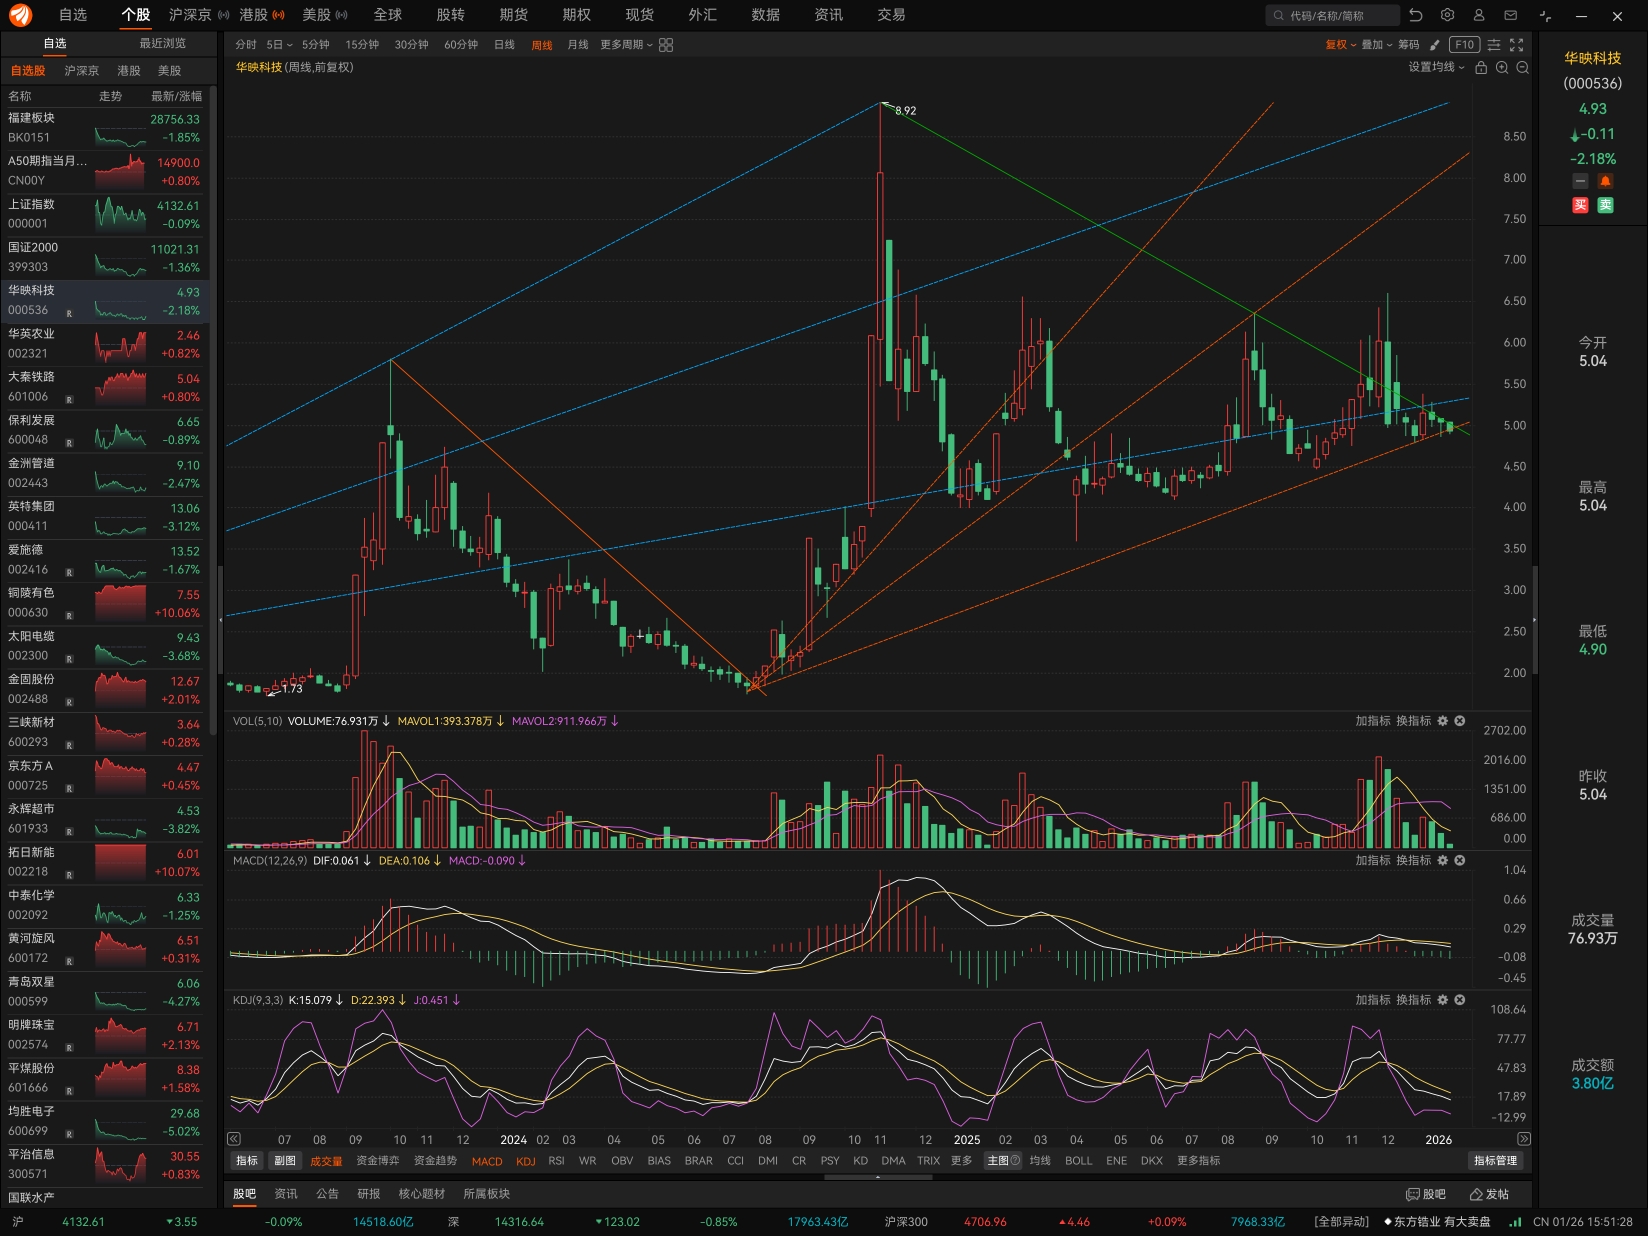Toggle the 指标 indicator button
The height and width of the screenshot is (1236, 1648).
247,1161
